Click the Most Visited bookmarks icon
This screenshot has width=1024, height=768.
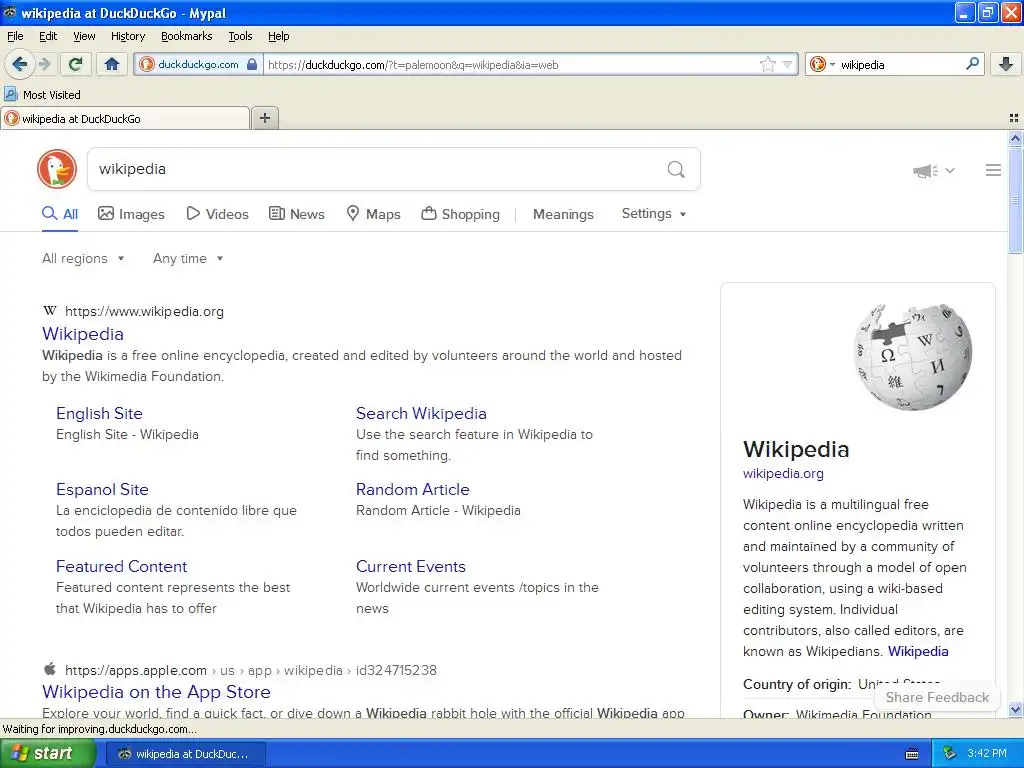pos(10,94)
